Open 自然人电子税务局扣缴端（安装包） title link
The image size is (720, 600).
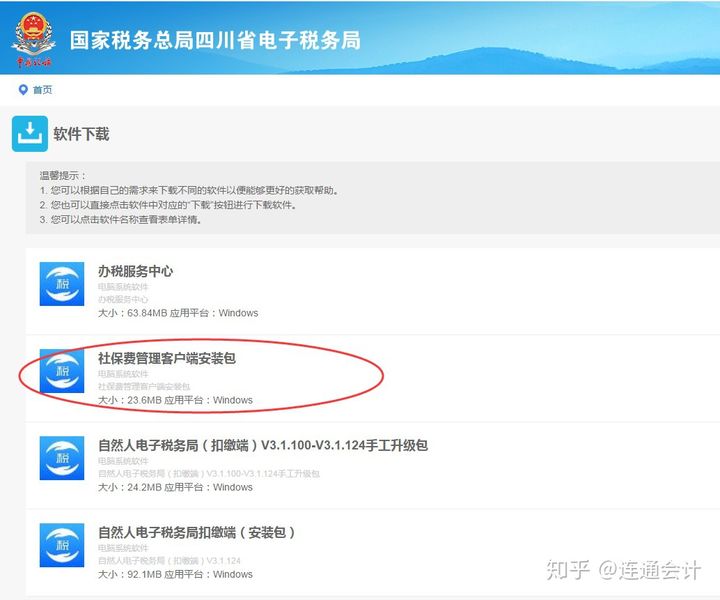coord(197,533)
